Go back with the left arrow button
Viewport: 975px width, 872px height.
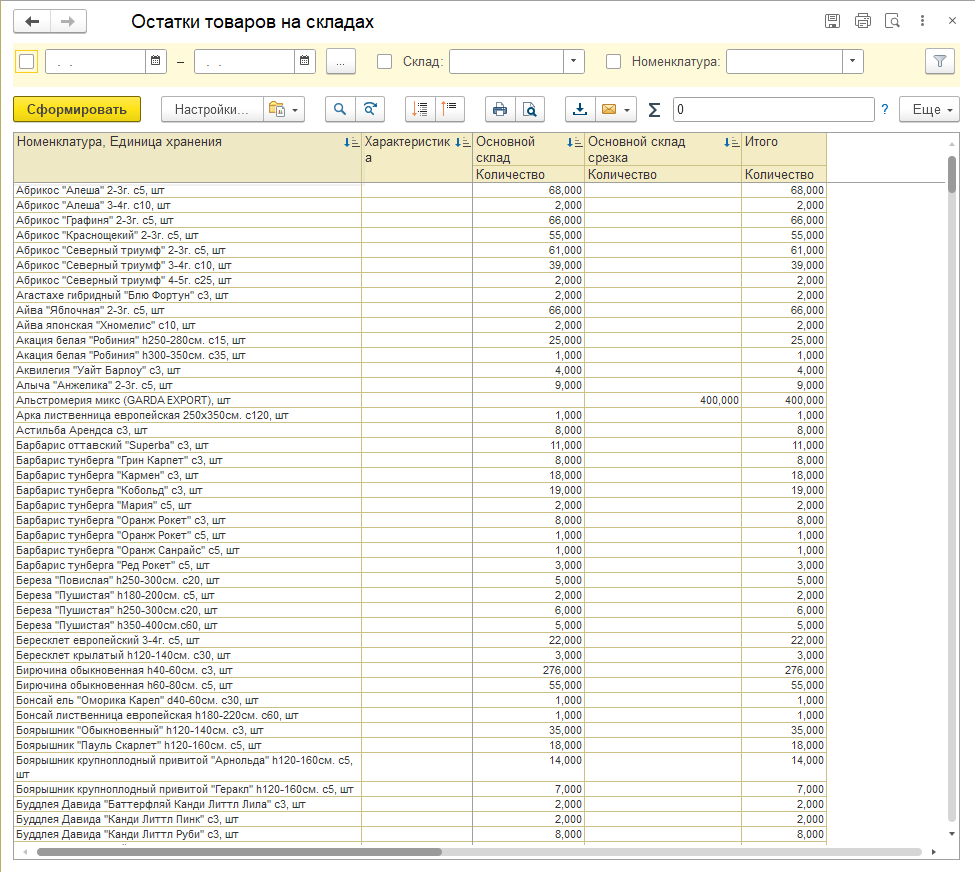(32, 22)
